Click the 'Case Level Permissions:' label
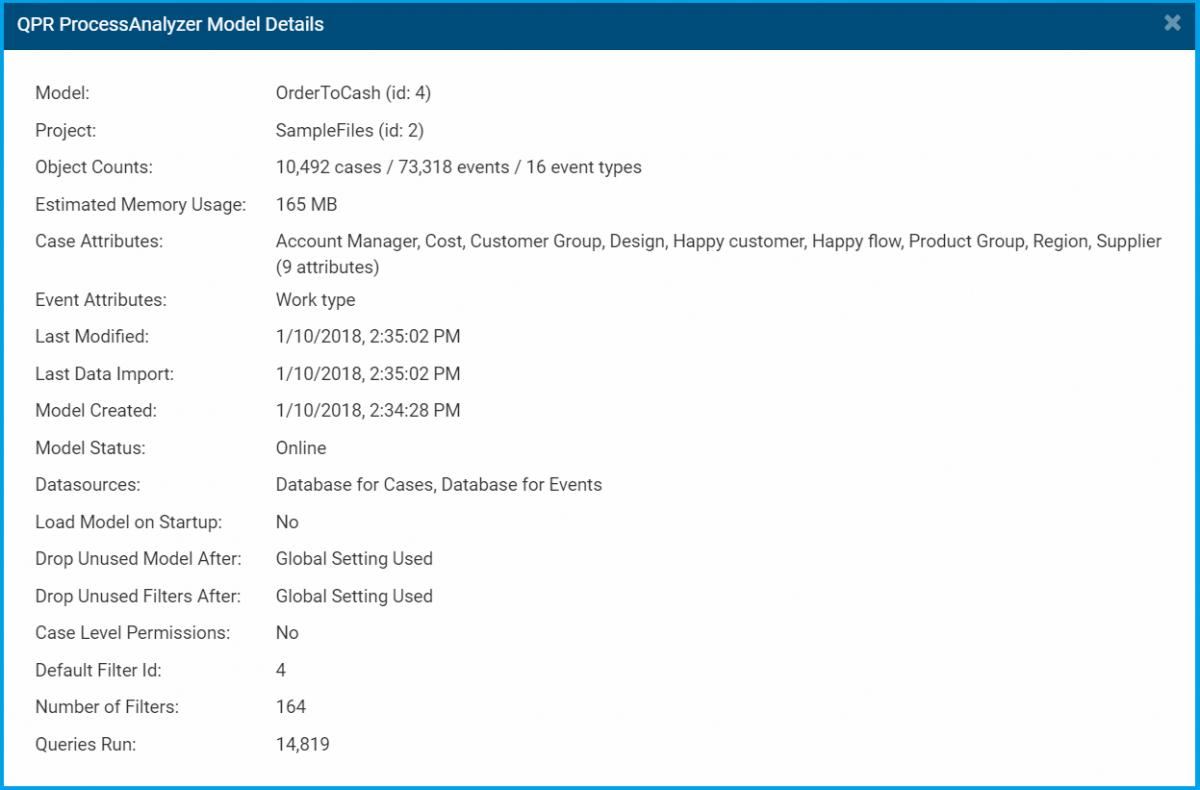Screen dimensions: 1200x790 [x=132, y=633]
